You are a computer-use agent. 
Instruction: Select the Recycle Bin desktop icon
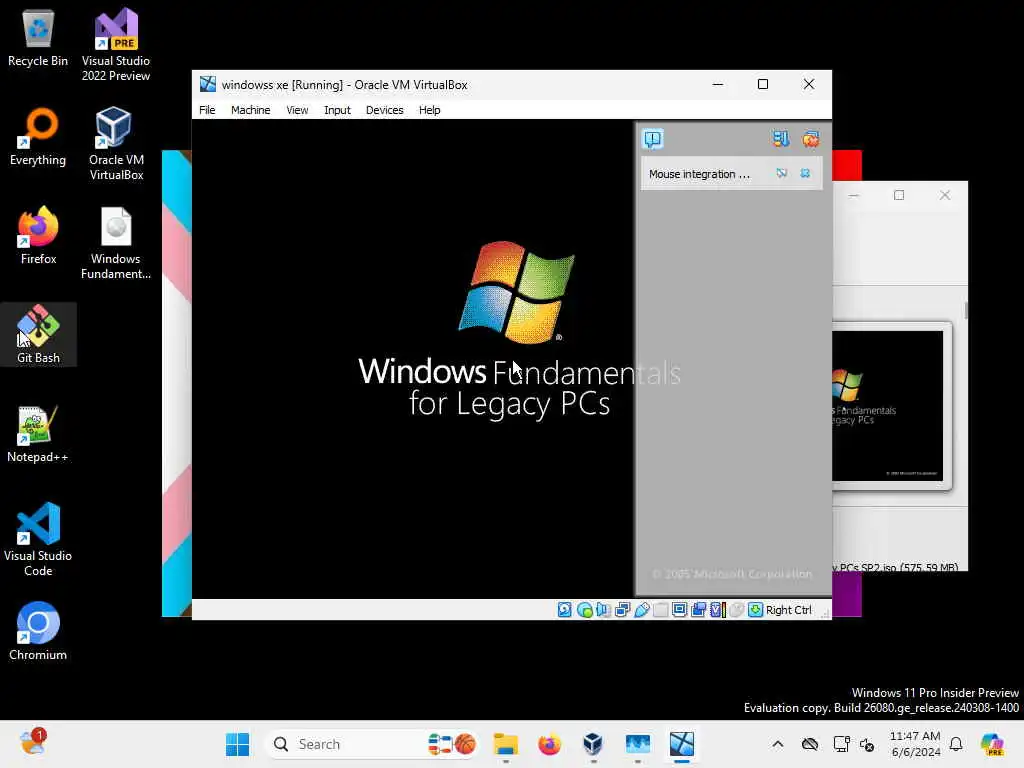(38, 38)
